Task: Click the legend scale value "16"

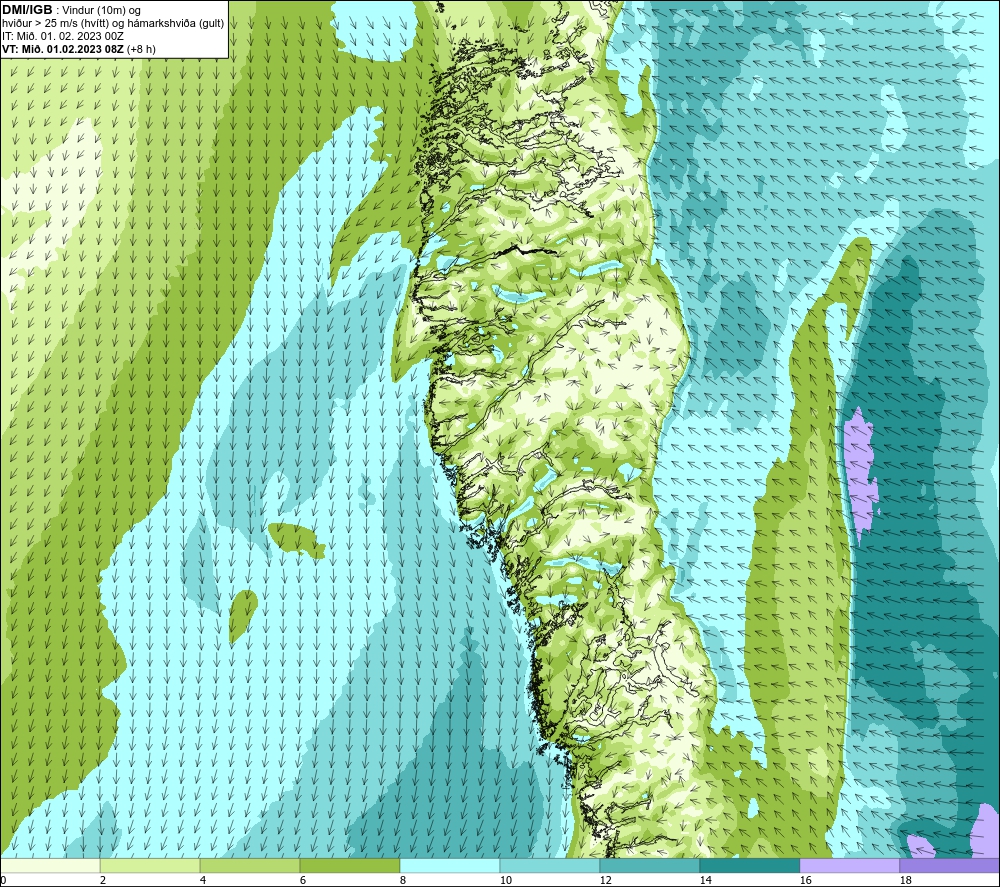Action: 805,880
